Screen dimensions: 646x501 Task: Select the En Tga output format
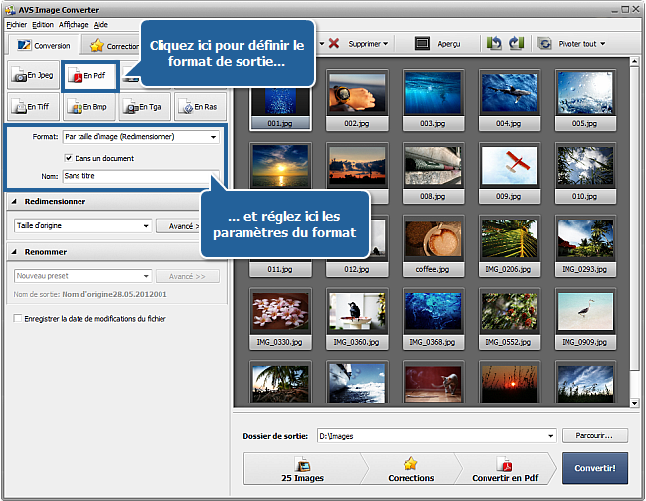(145, 106)
